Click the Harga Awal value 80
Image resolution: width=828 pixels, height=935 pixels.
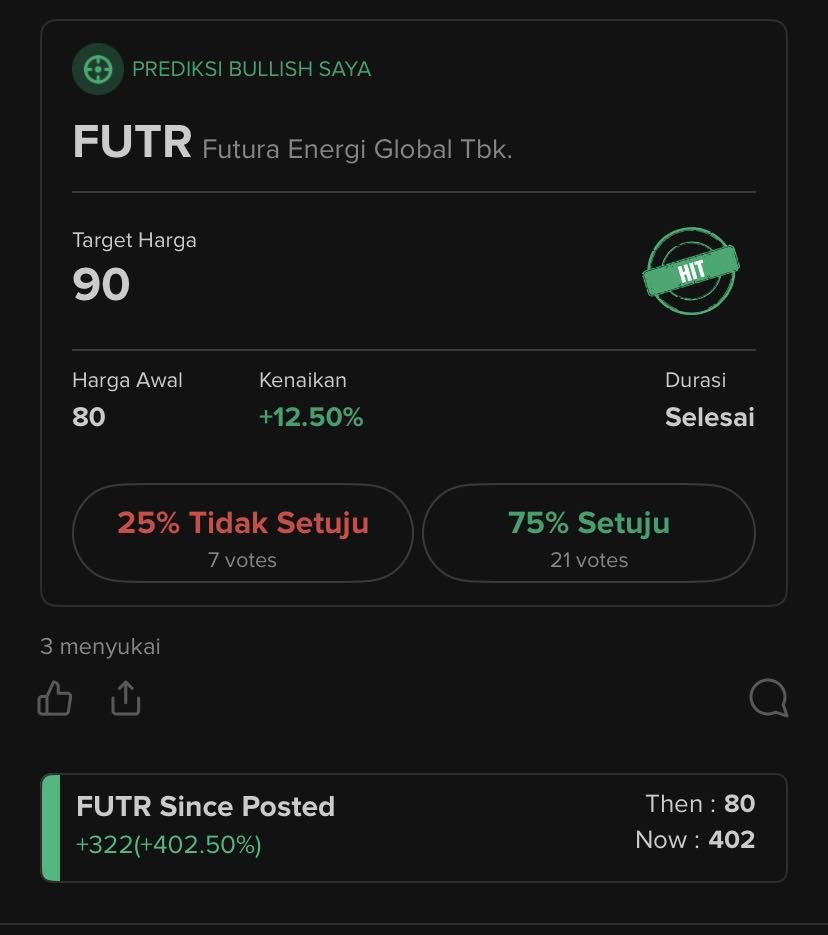pyautogui.click(x=89, y=417)
